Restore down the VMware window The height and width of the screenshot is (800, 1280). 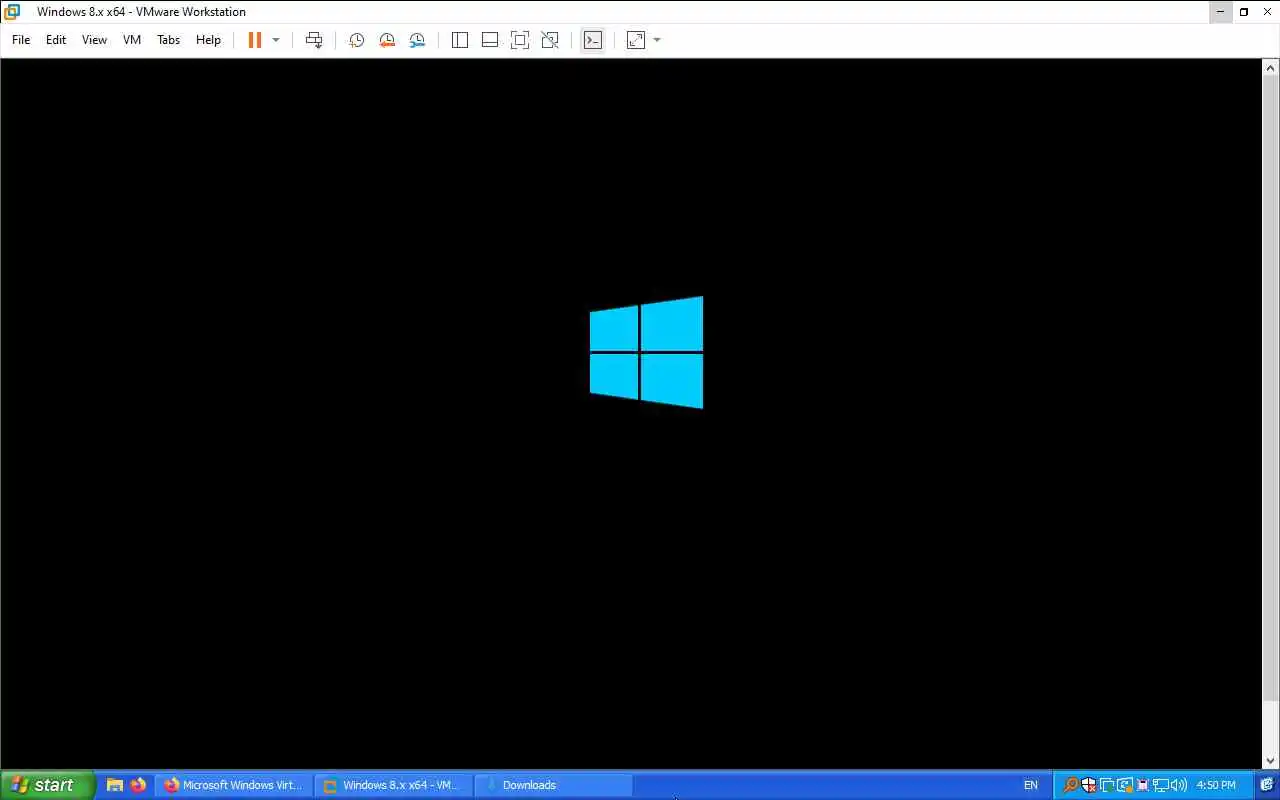click(1244, 12)
